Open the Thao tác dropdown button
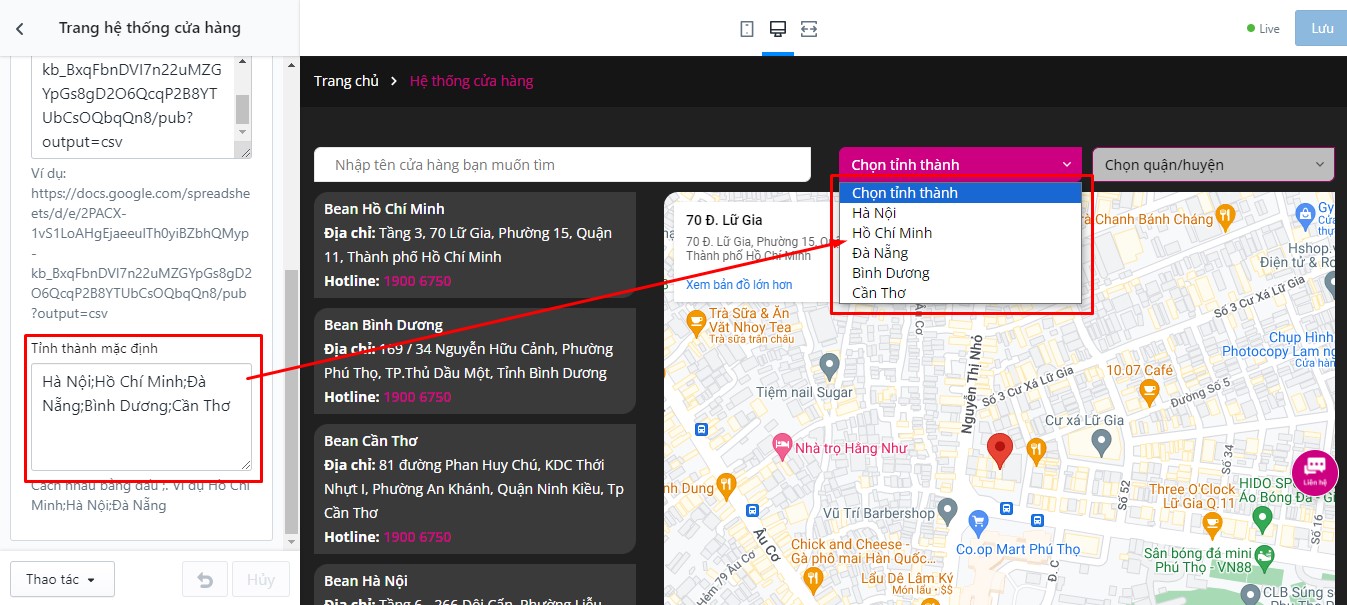Screen dimensions: 1347x605 point(62,580)
